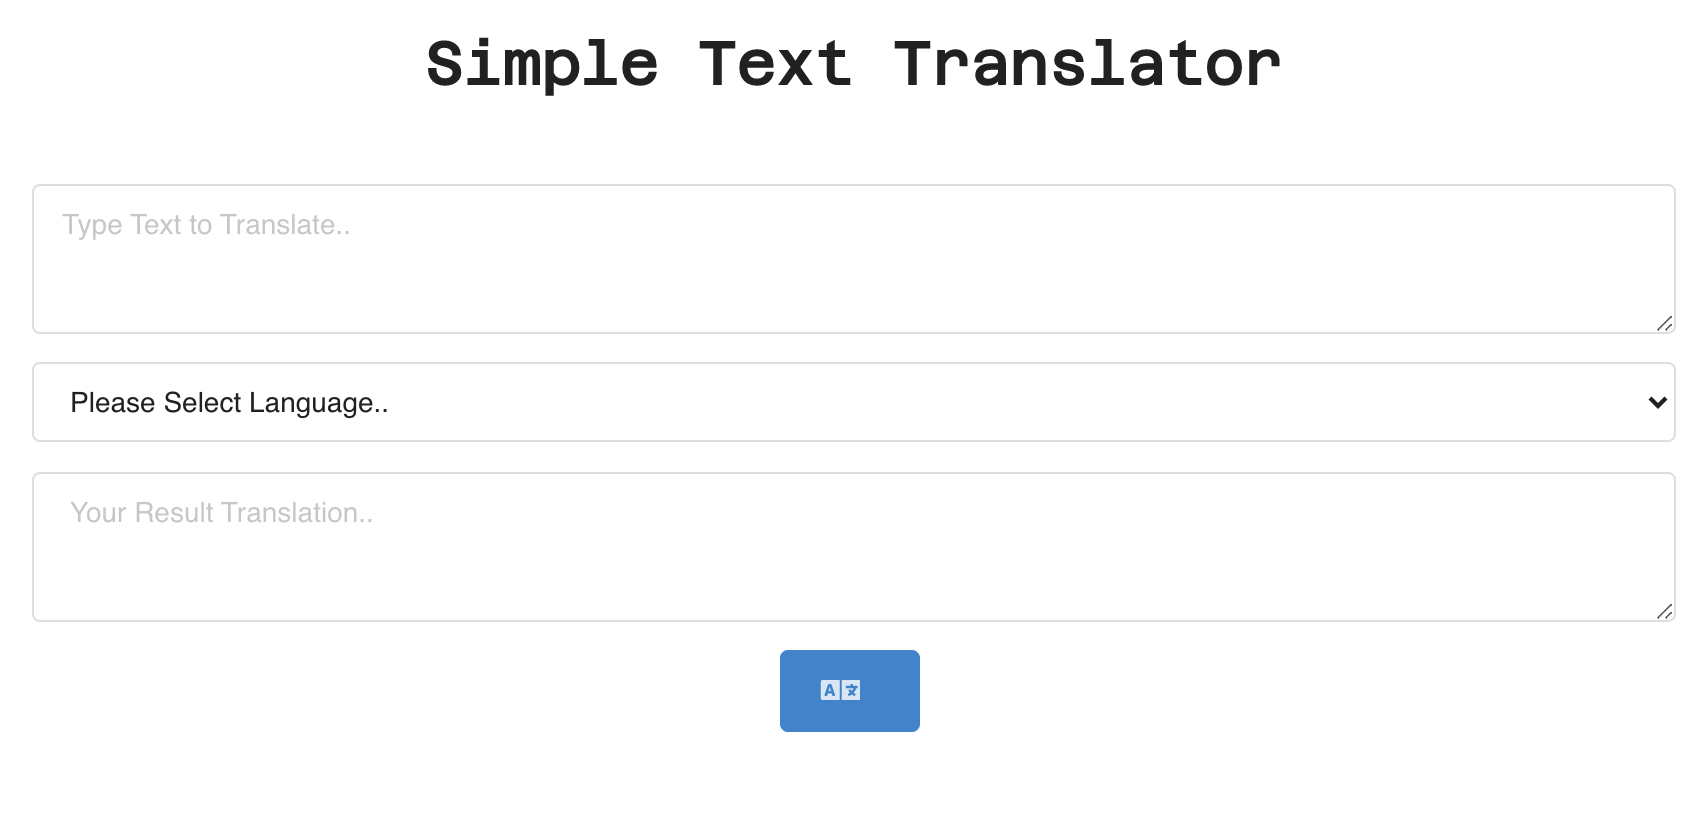This screenshot has height=830, width=1698.
Task: Click the "A" letter inside the translate icon
Action: pyautogui.click(x=831, y=689)
